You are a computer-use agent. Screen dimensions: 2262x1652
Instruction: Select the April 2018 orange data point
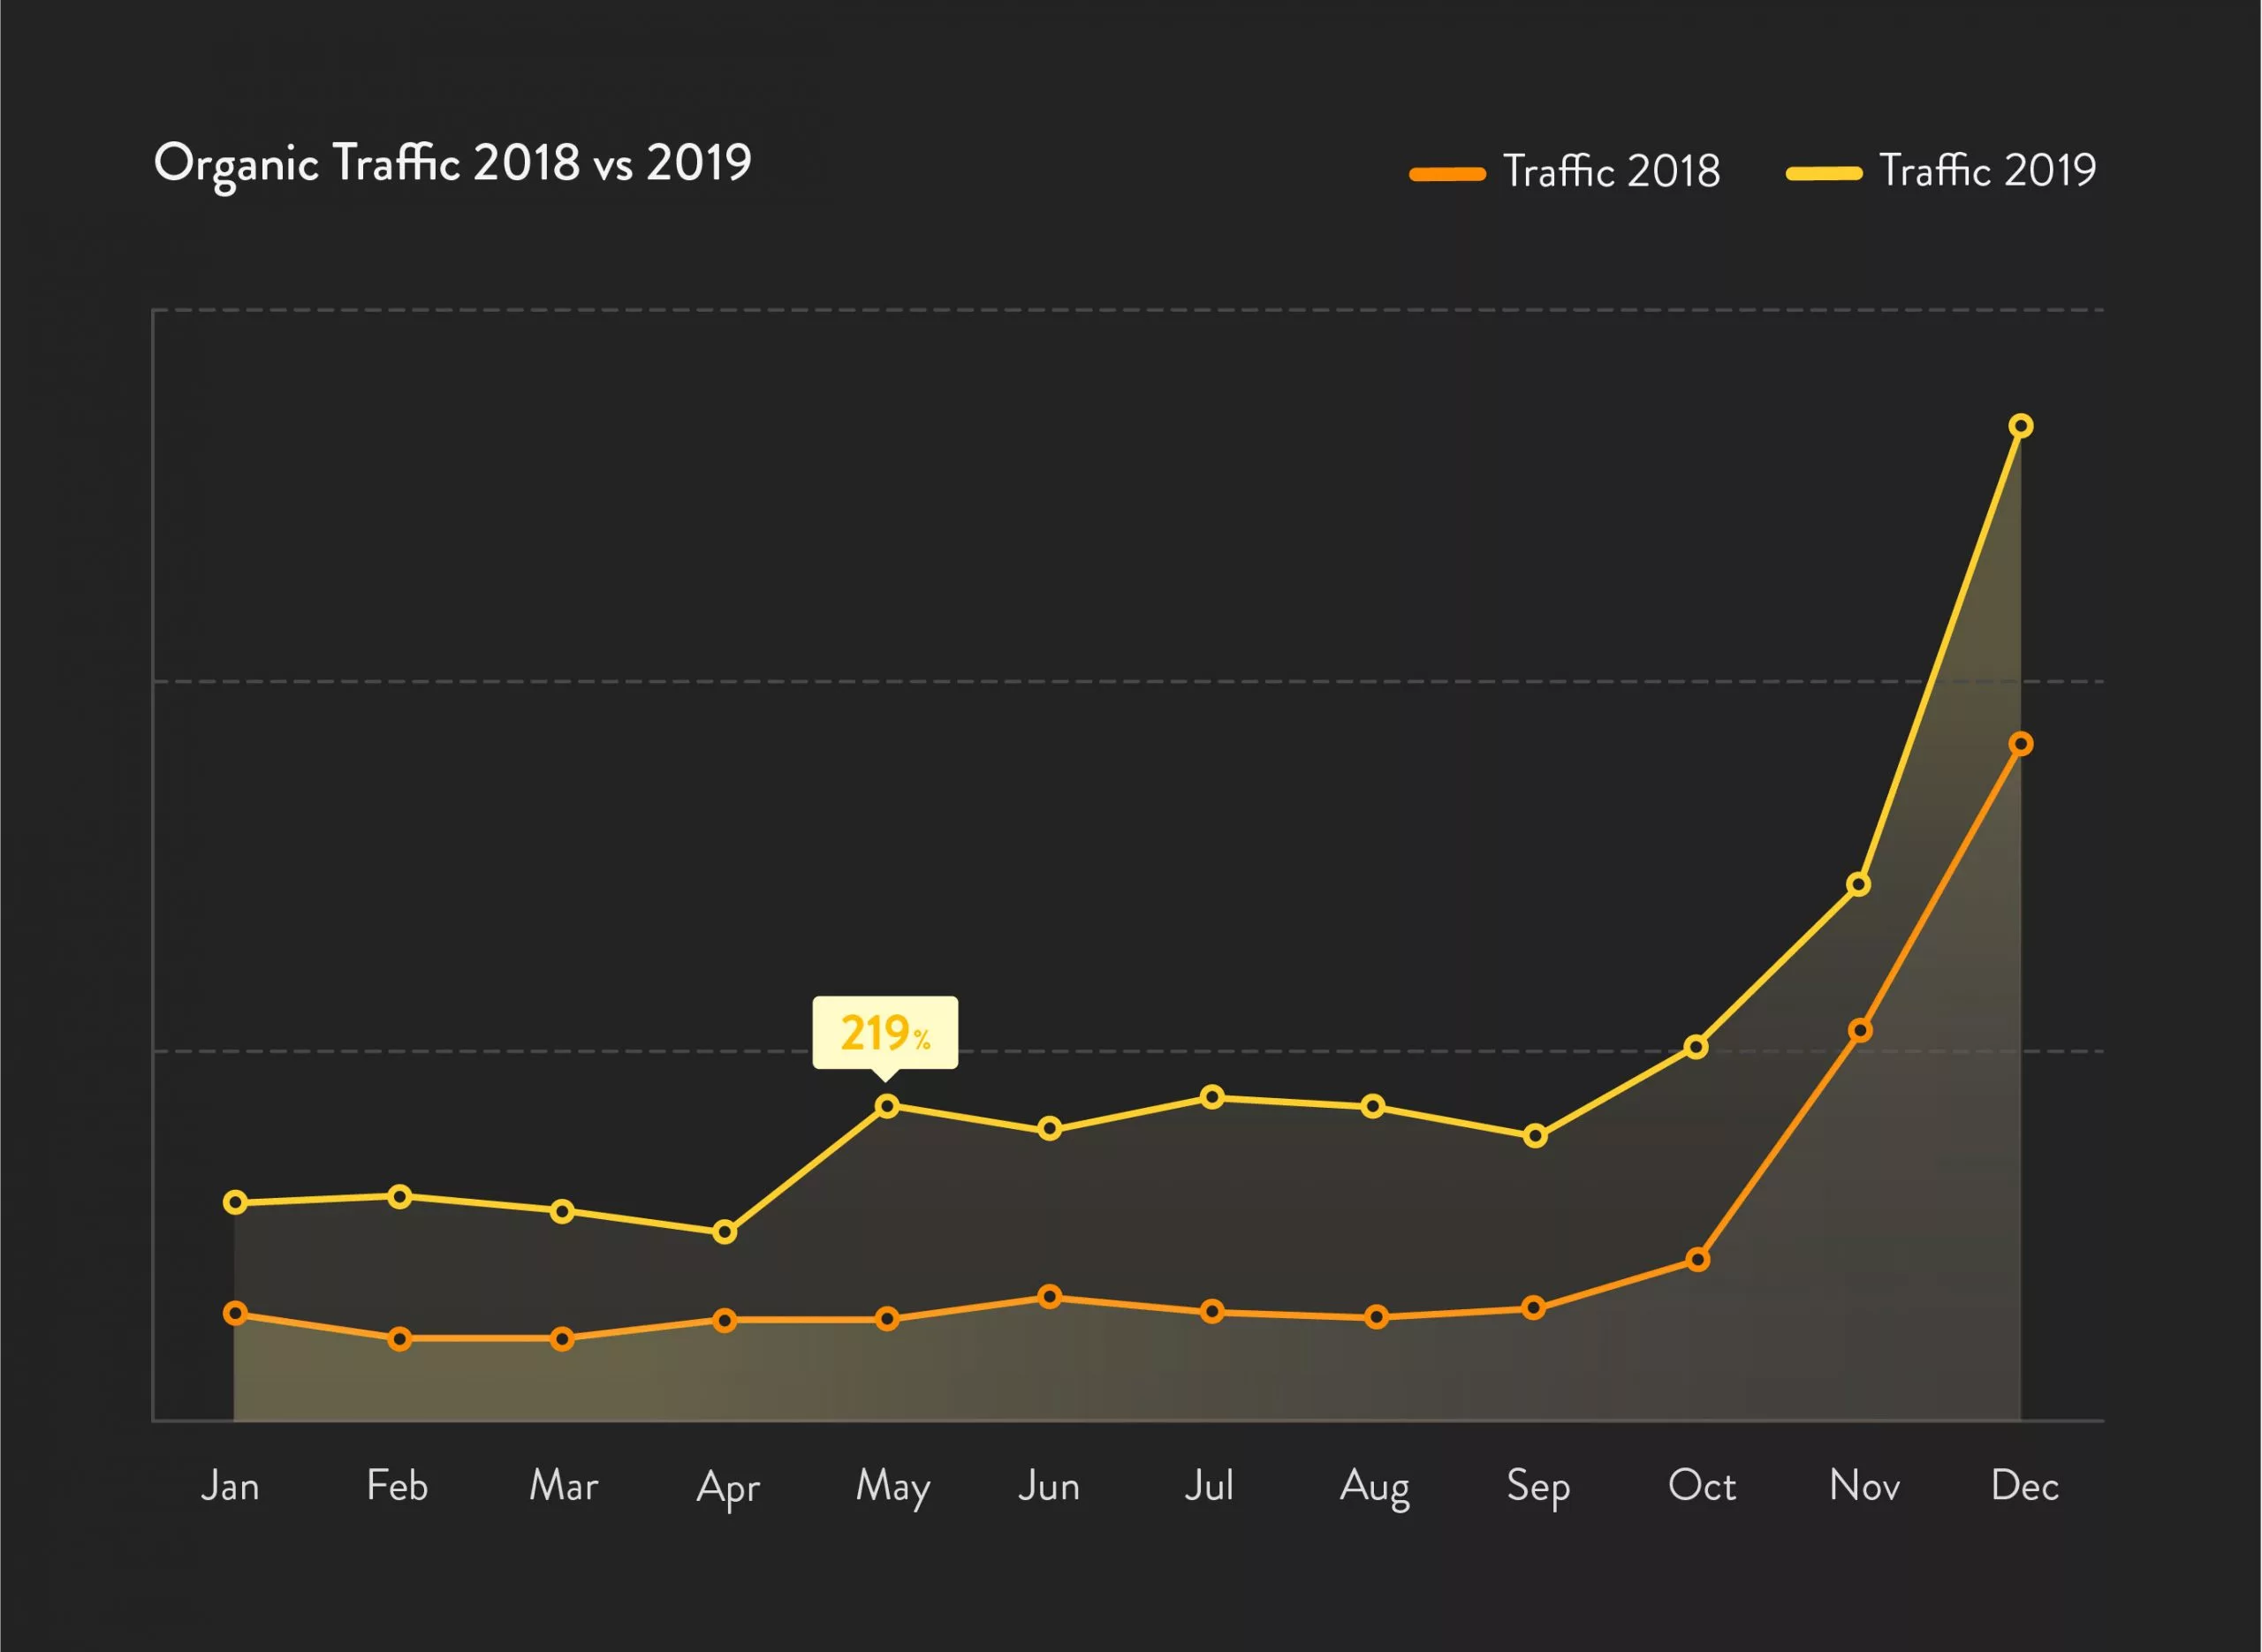pos(725,1321)
